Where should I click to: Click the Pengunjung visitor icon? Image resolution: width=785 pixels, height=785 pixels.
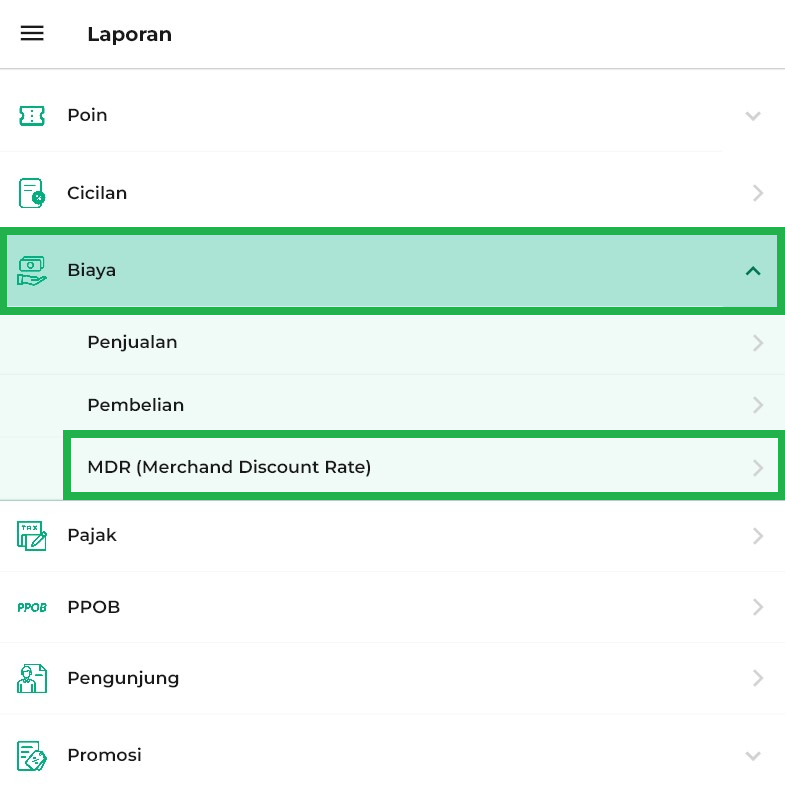(x=32, y=678)
